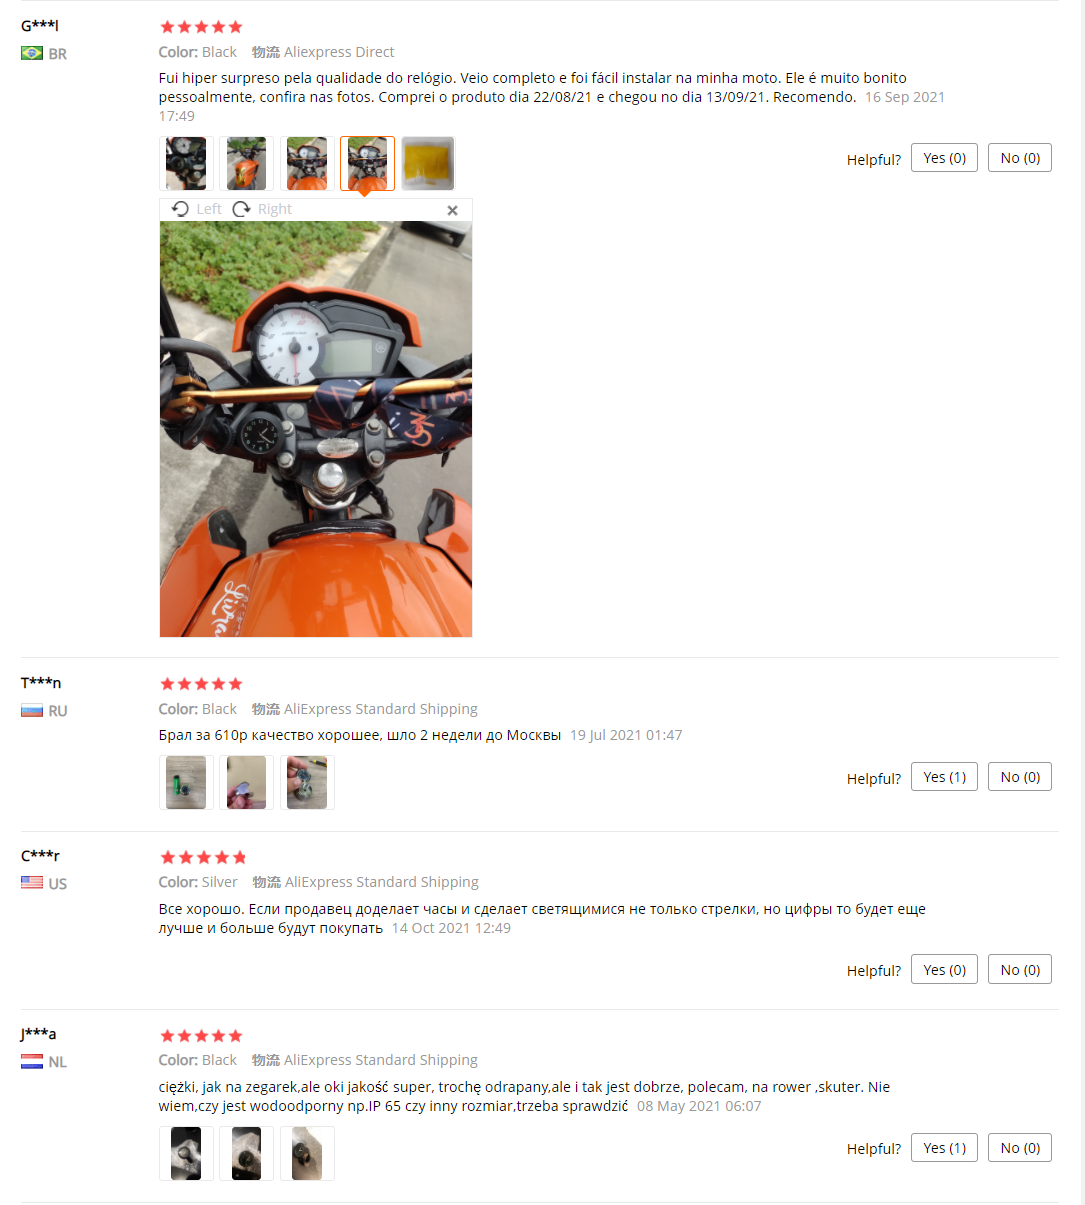The height and width of the screenshot is (1205, 1085).
Task: Open second photo in J***a's review
Action: 246,1153
